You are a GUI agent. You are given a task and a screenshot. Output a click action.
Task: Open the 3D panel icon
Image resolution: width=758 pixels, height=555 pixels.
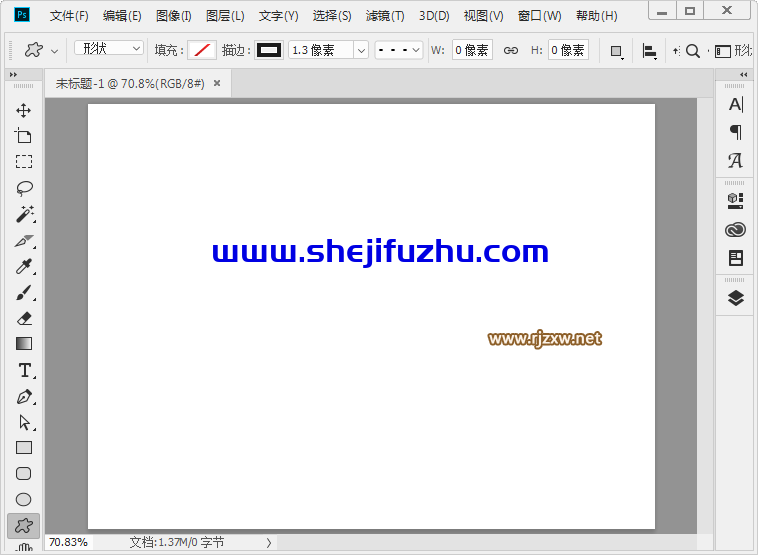coord(736,201)
